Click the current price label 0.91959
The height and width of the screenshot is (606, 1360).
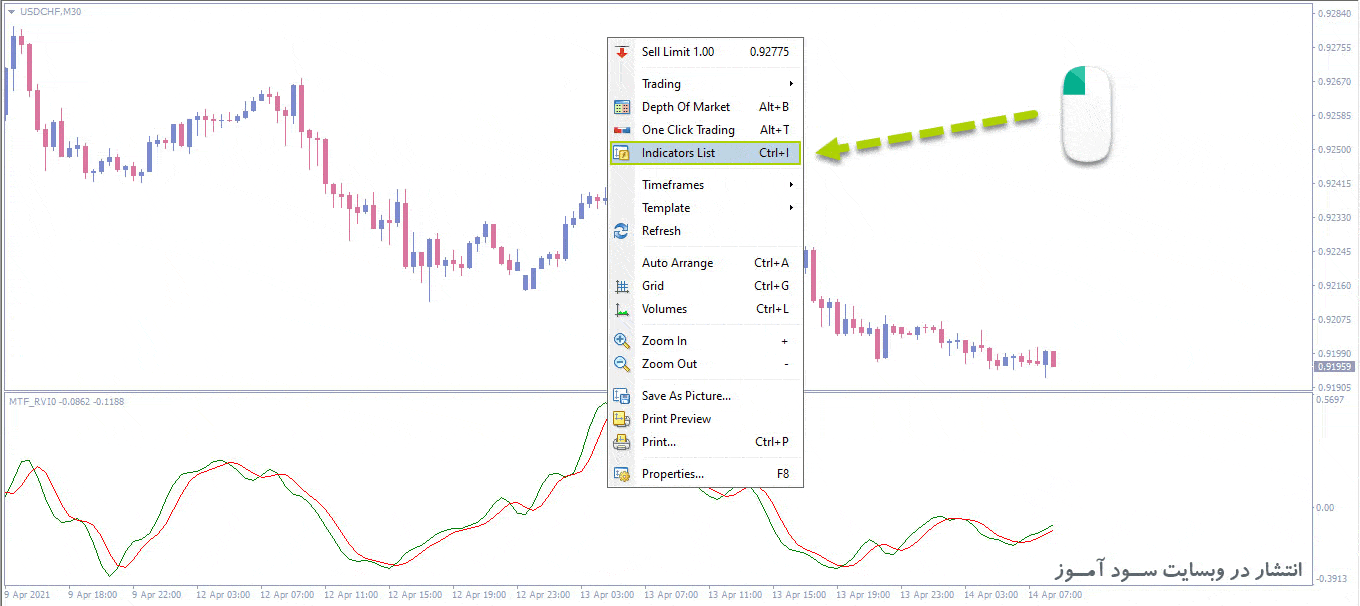1334,367
